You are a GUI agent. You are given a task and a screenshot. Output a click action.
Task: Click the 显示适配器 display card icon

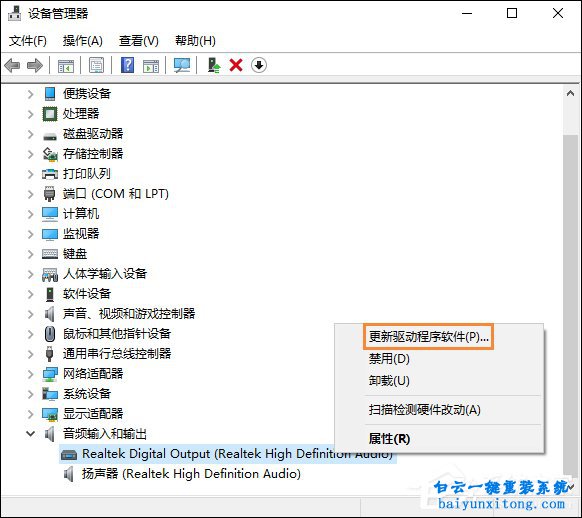50,414
